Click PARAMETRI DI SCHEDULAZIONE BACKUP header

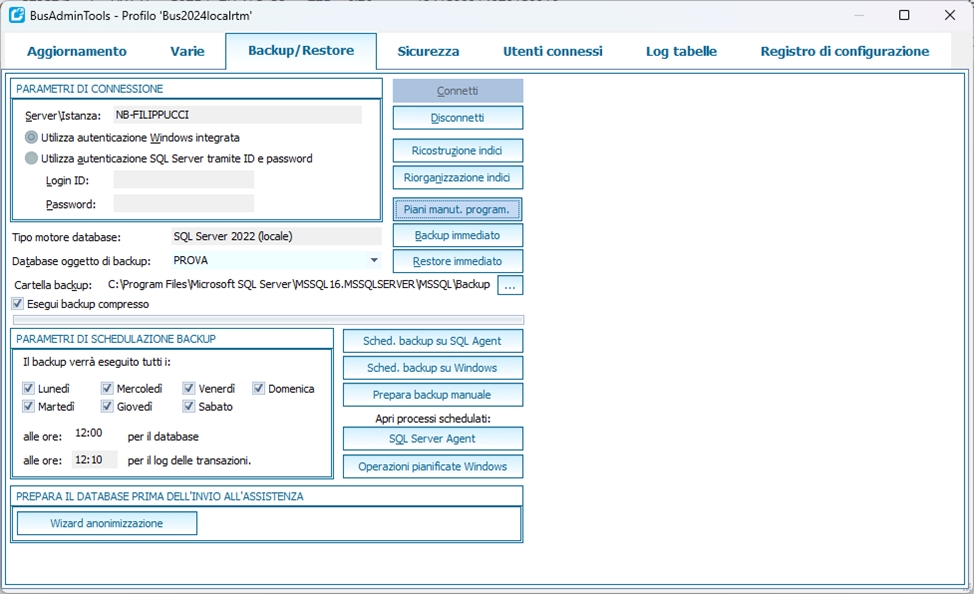116,339
